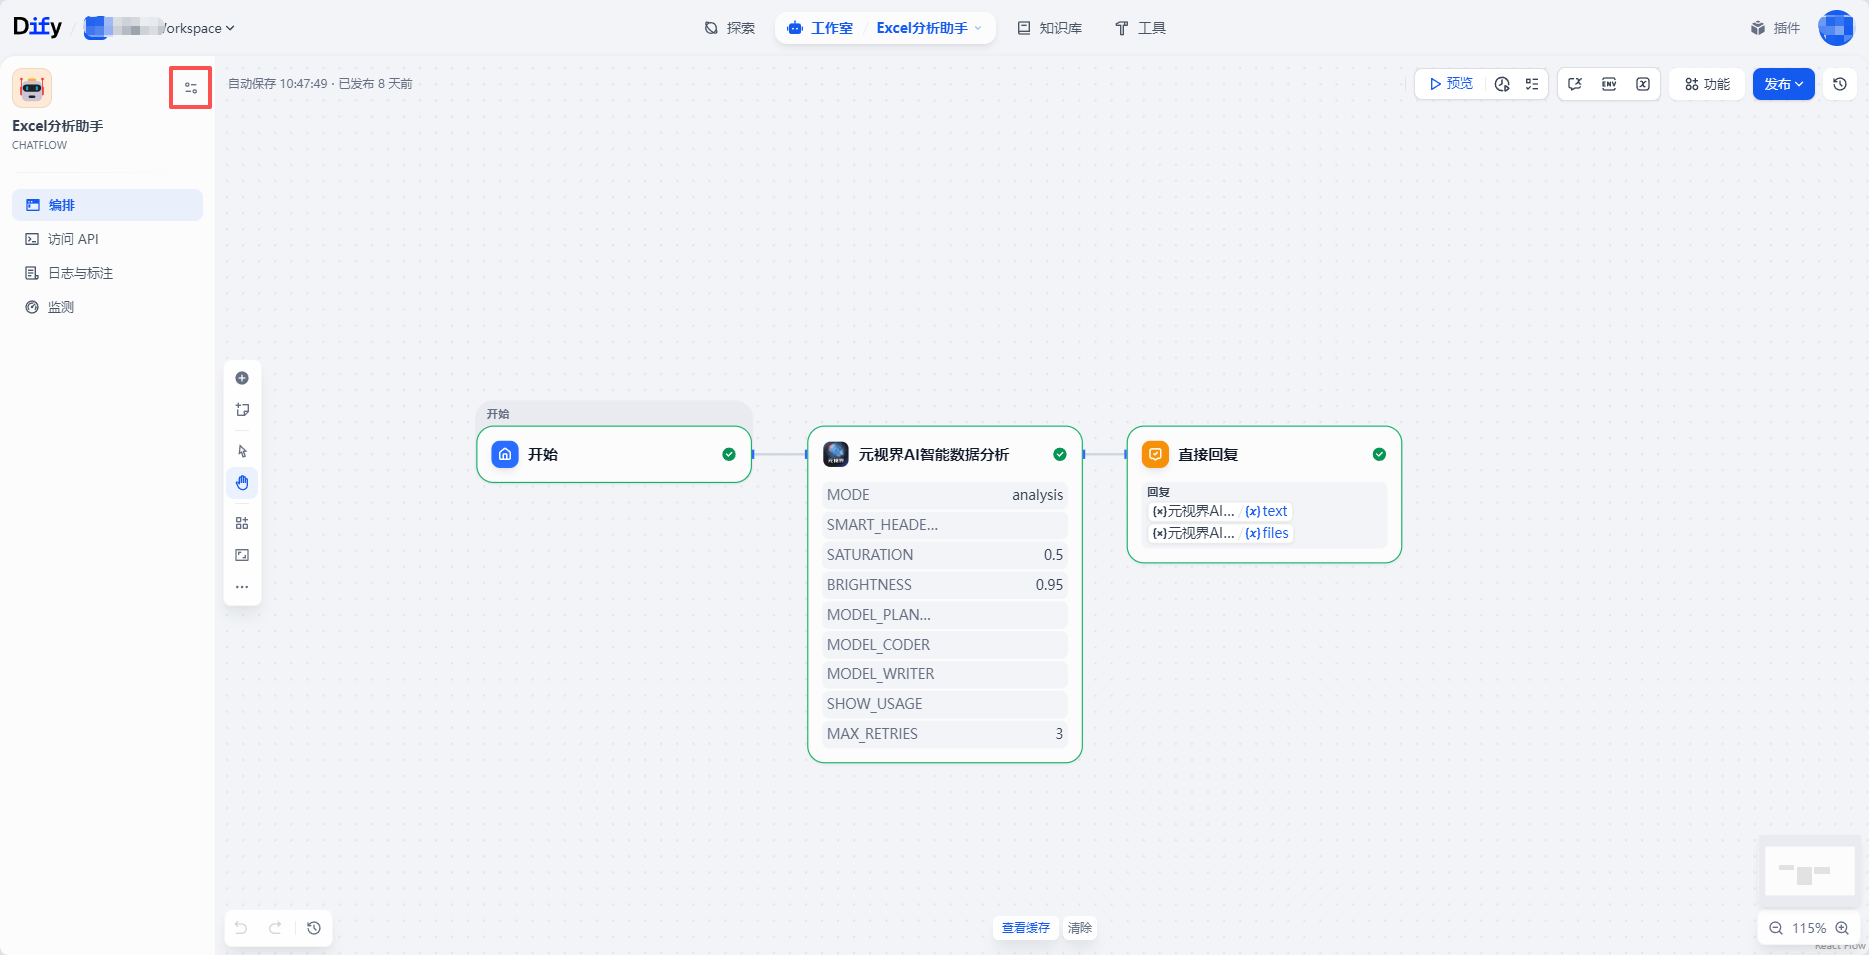Open change history icon at bottom left
The width and height of the screenshot is (1869, 955).
[314, 928]
